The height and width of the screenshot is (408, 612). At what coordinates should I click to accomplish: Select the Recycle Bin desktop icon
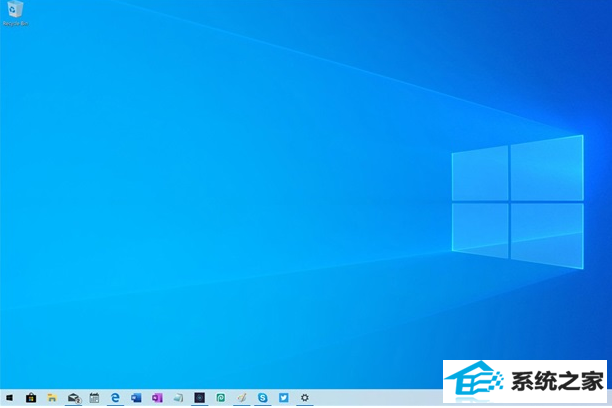[15, 13]
